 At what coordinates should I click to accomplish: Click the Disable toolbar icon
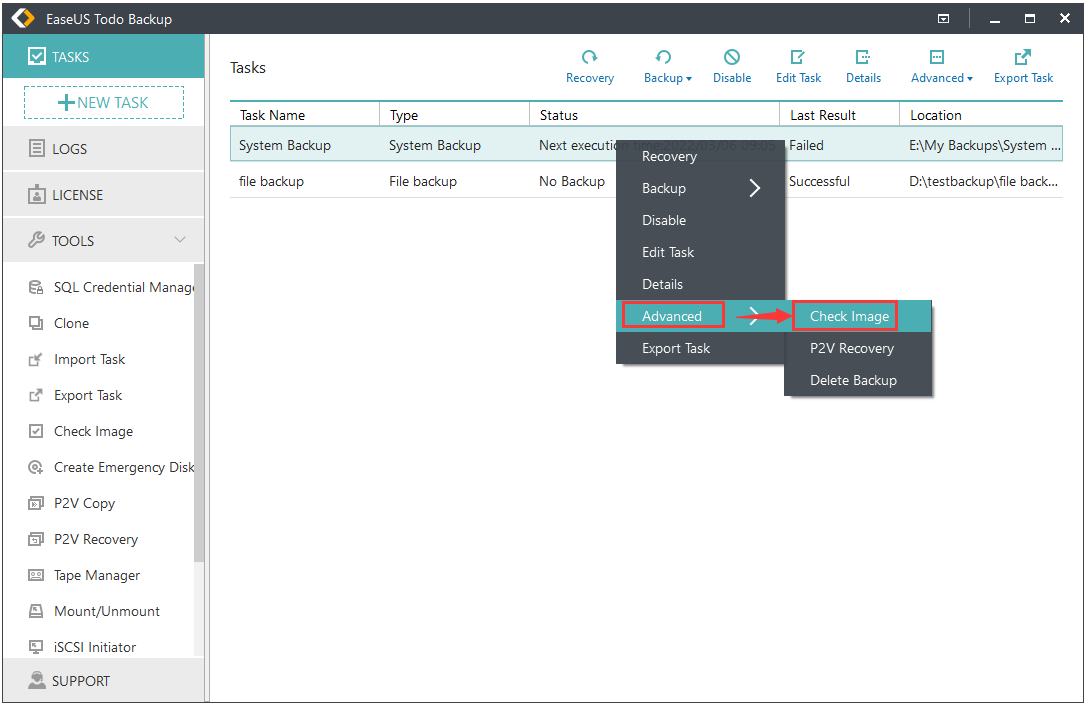(732, 57)
